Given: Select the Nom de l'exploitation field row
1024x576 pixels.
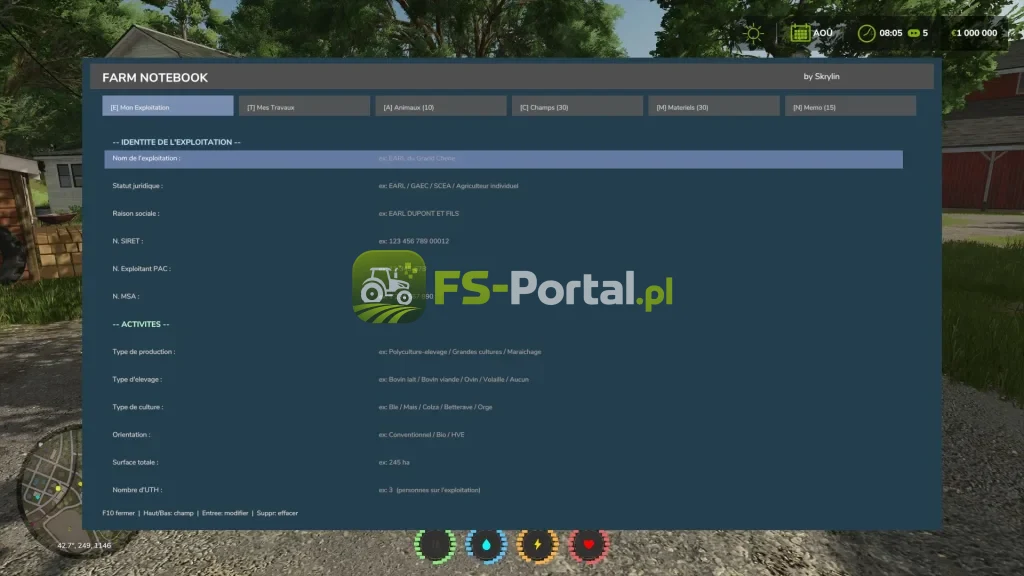Looking at the screenshot, I should click(504, 159).
